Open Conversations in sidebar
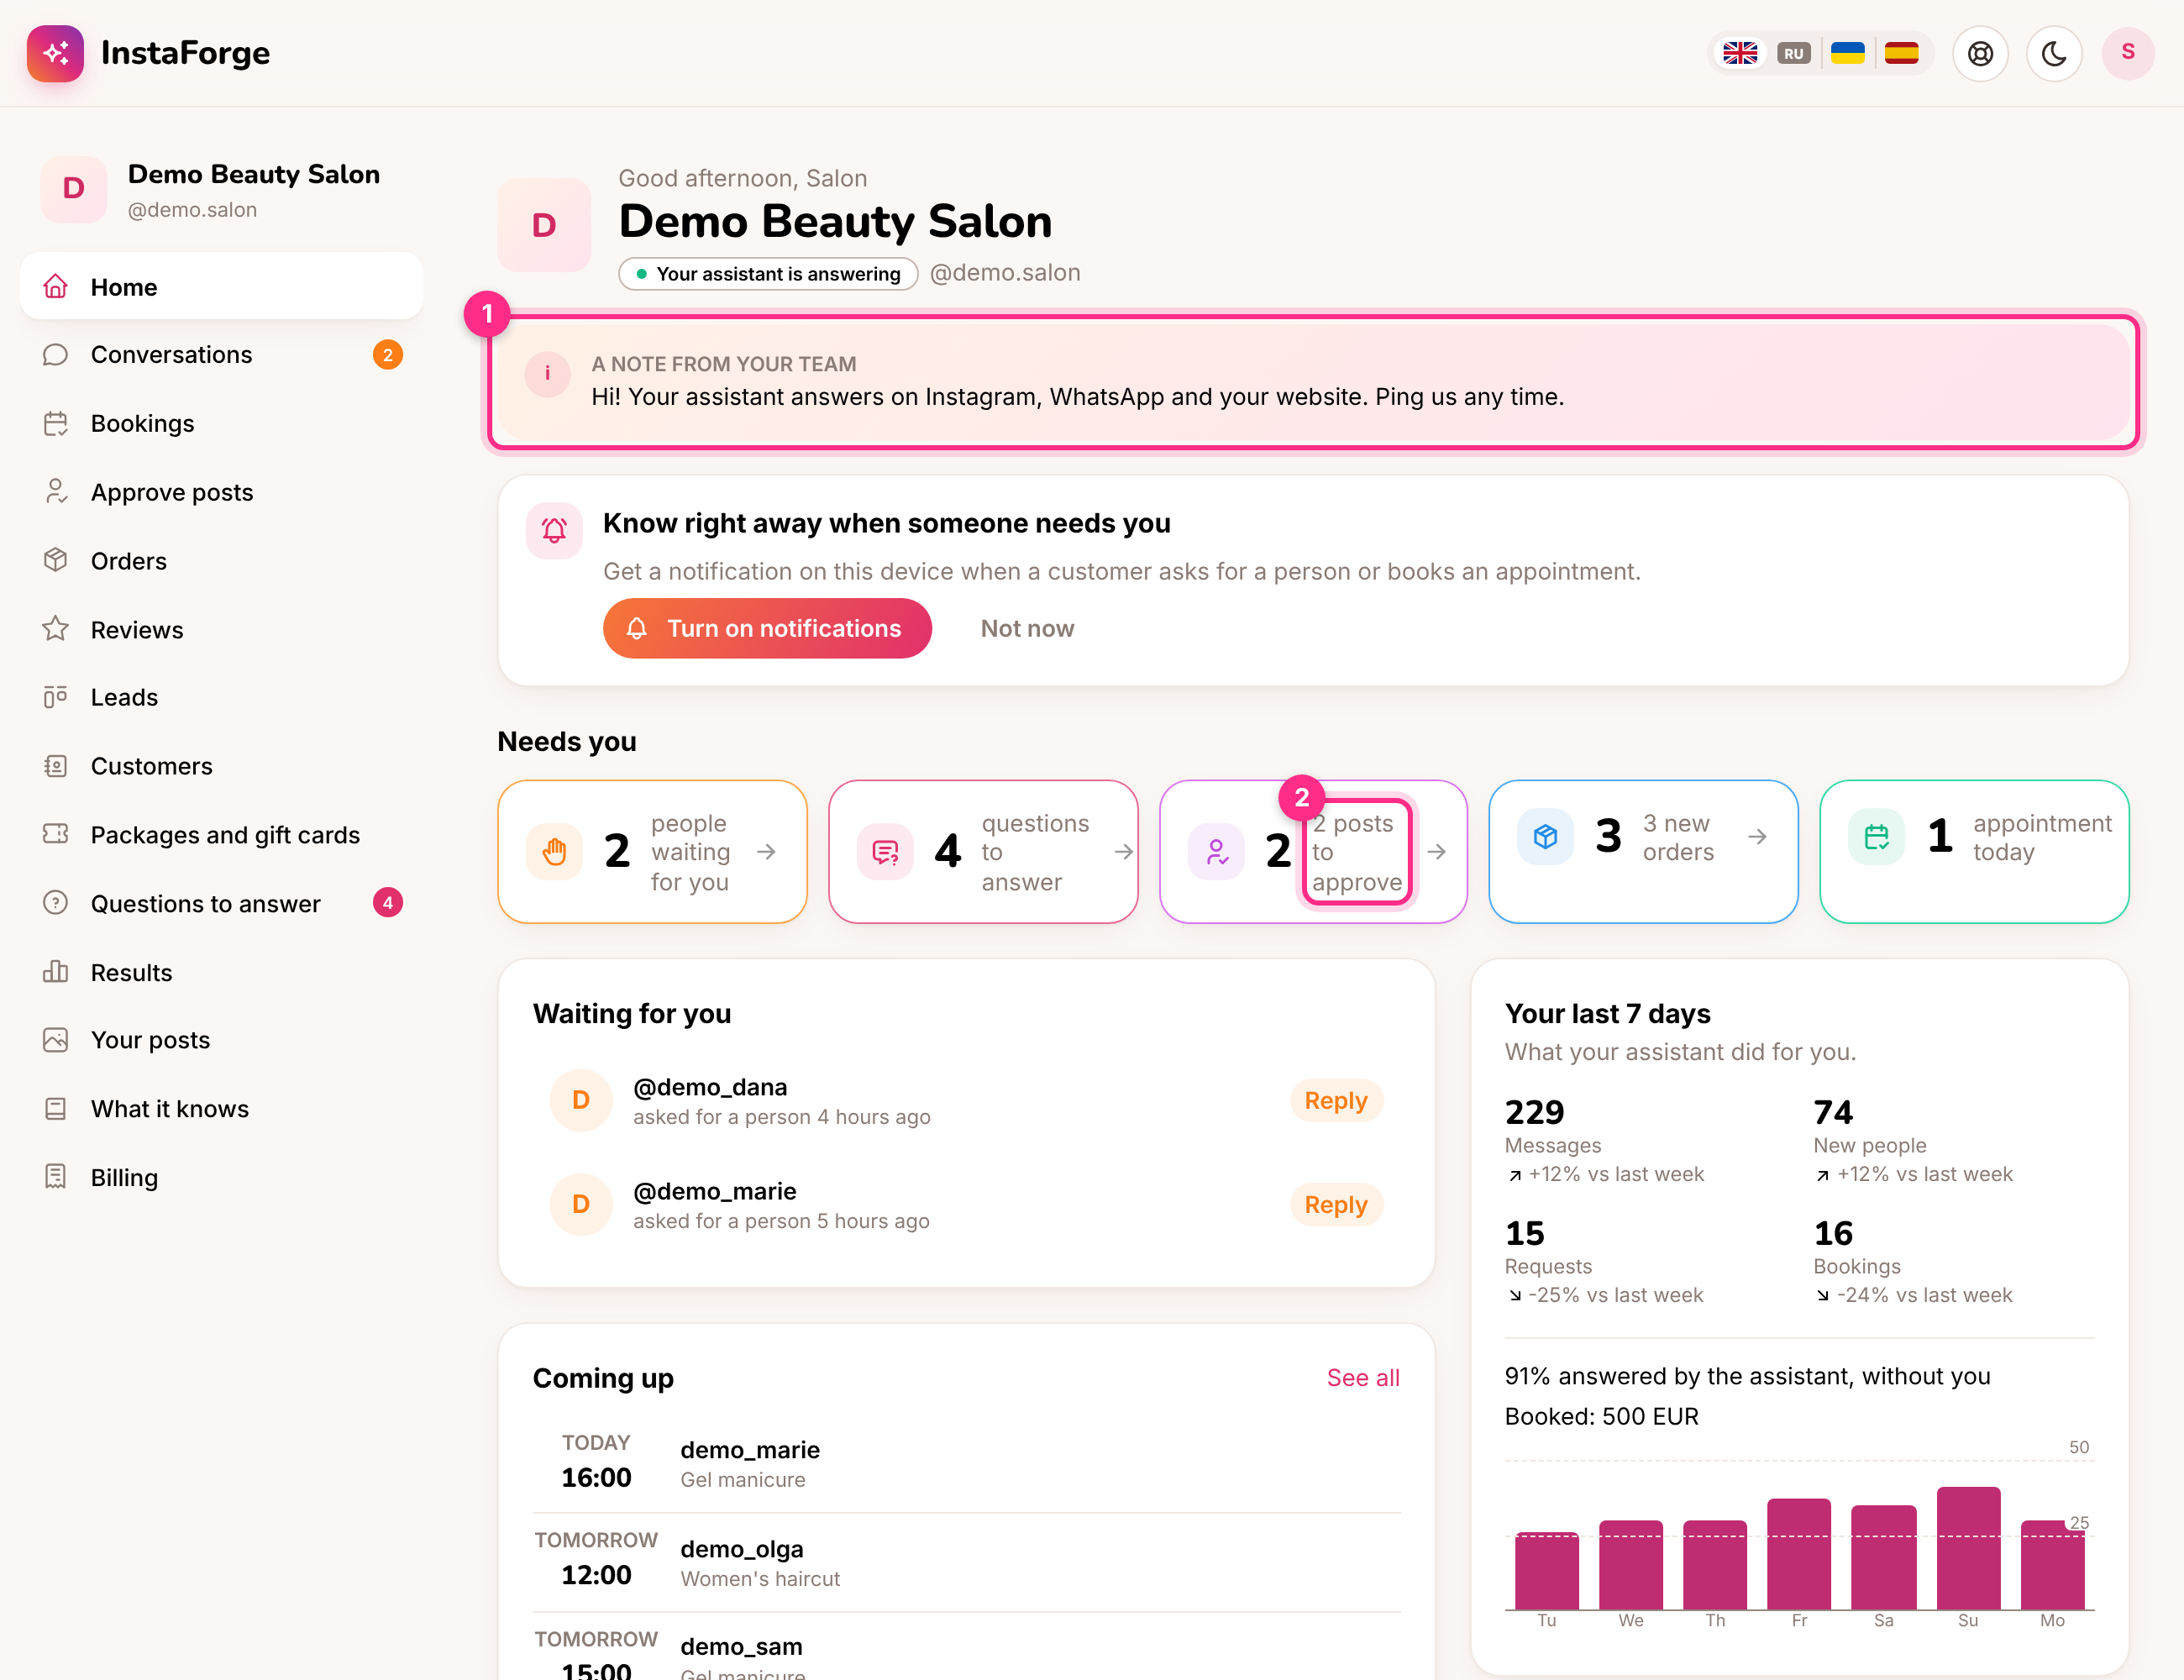 pyautogui.click(x=221, y=355)
